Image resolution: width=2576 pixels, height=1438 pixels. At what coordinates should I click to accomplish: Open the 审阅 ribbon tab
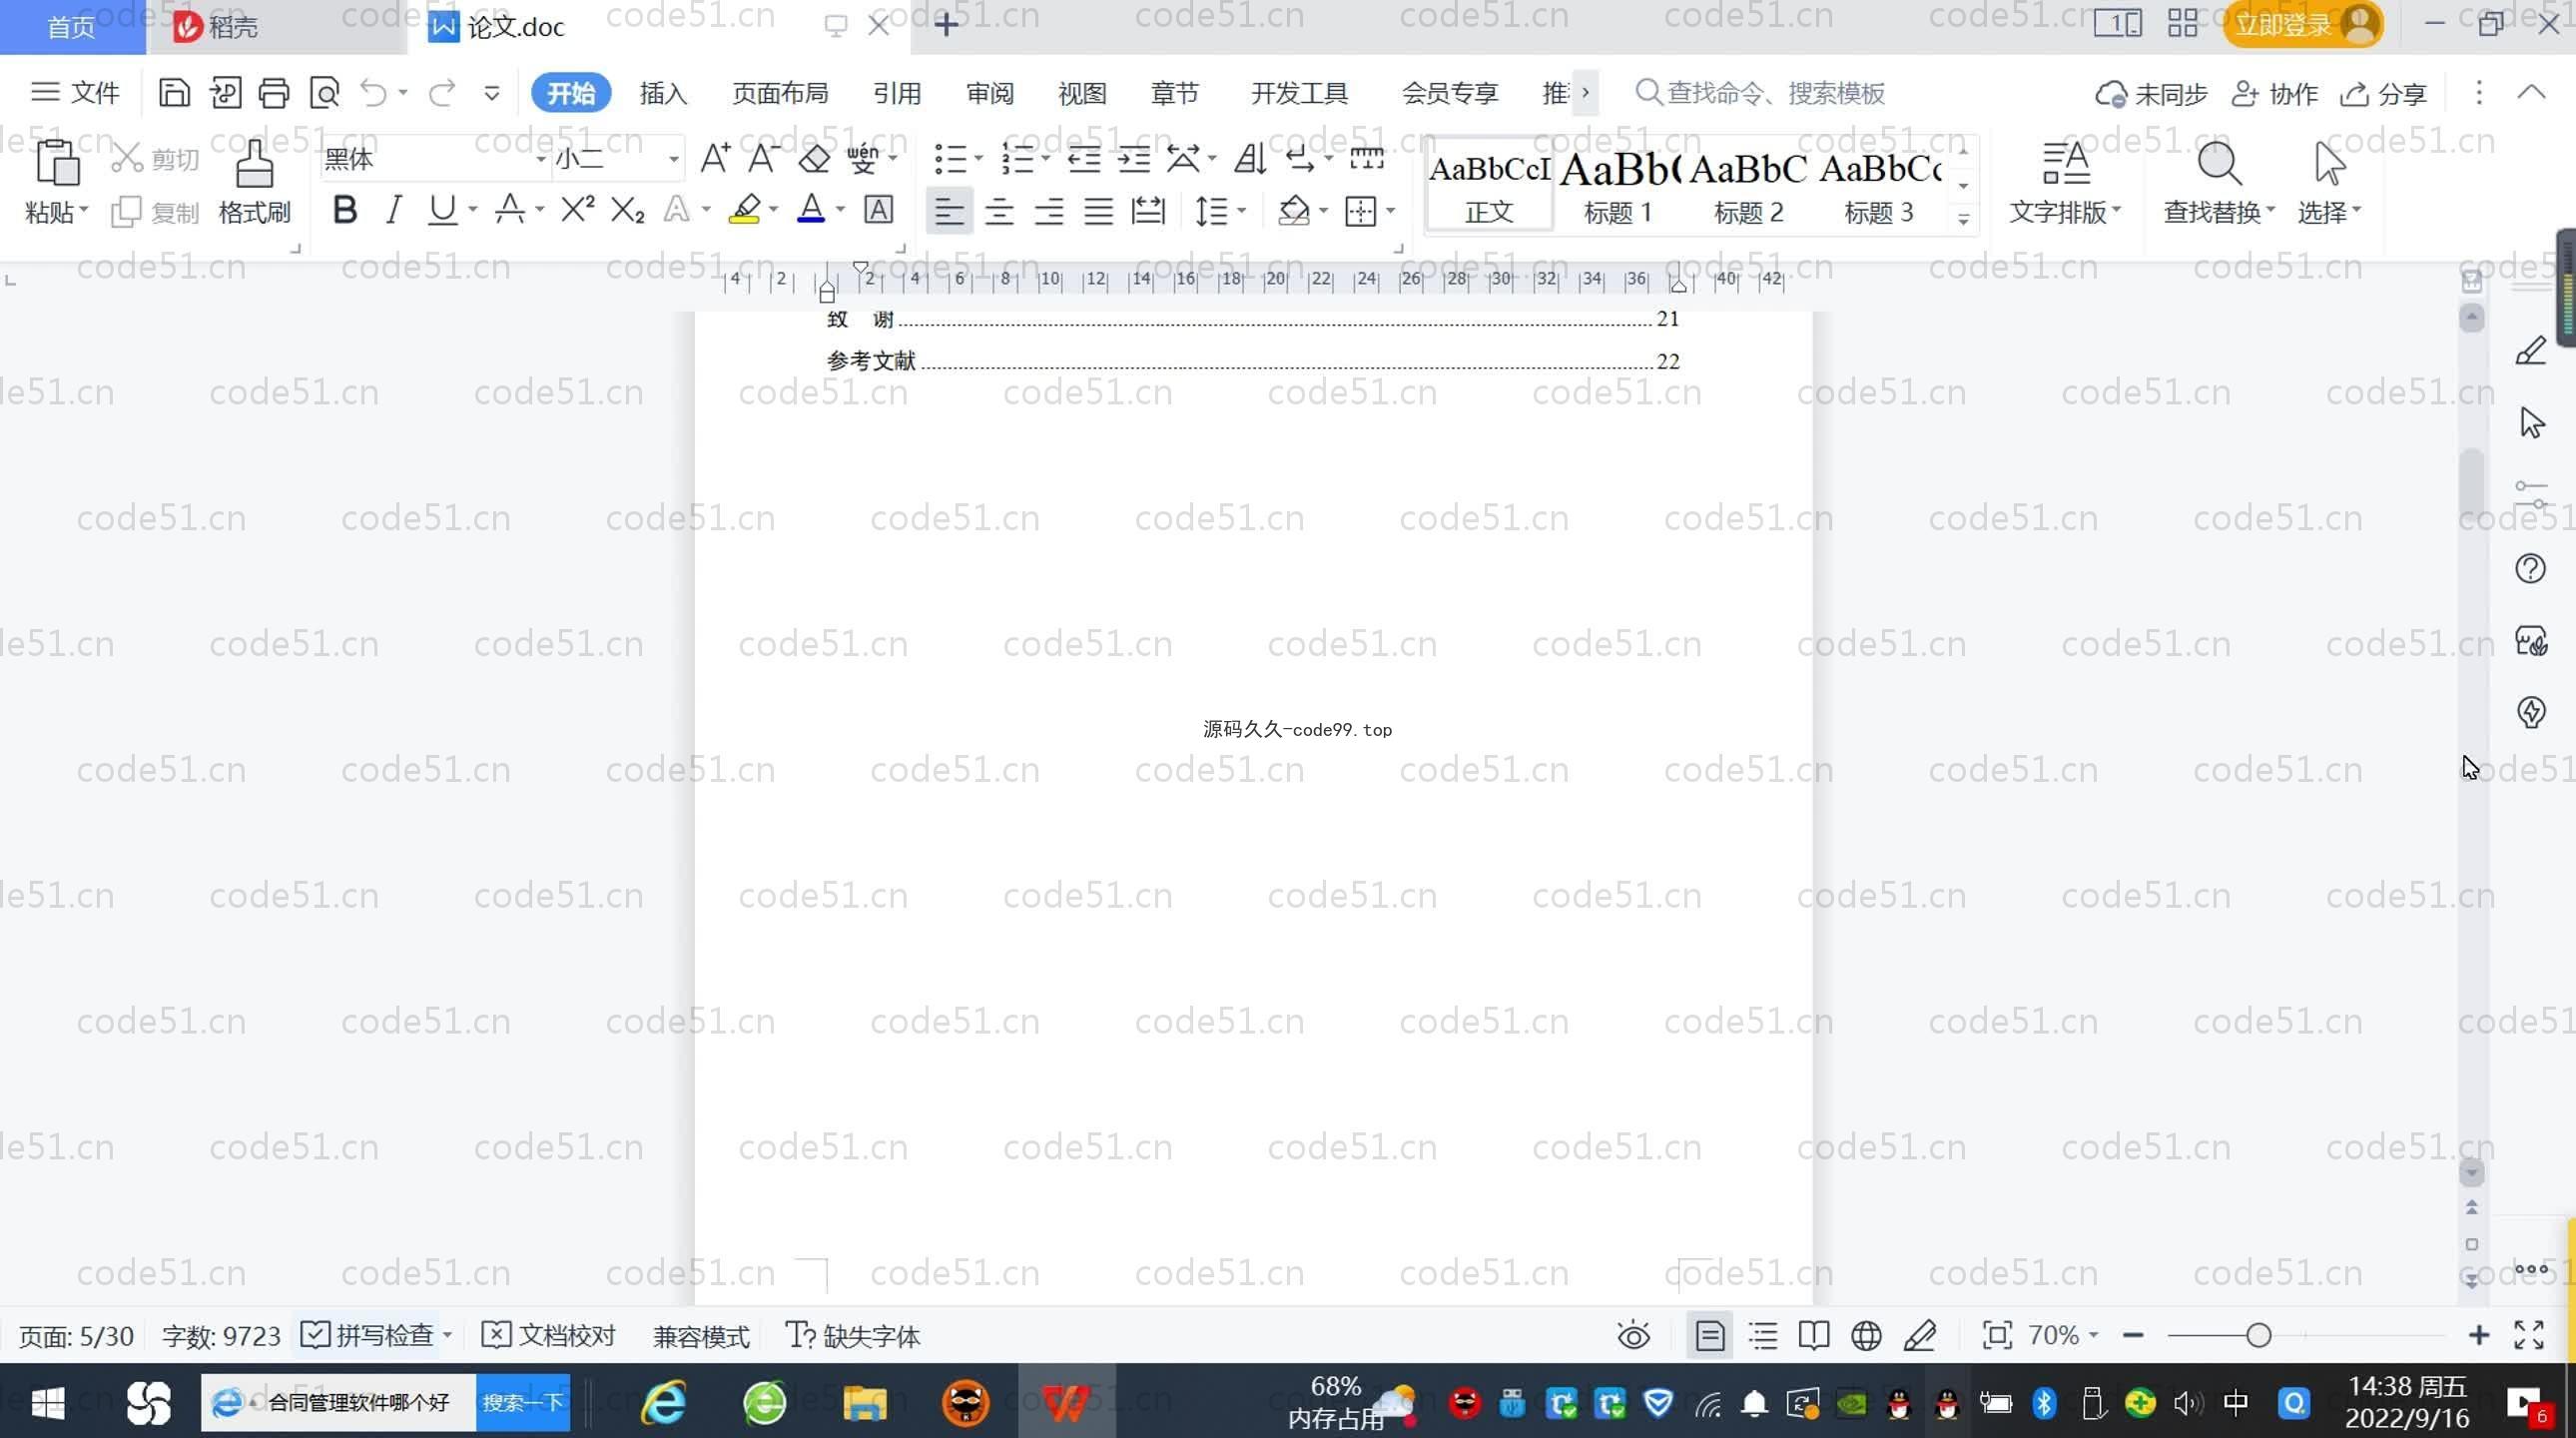point(990,93)
